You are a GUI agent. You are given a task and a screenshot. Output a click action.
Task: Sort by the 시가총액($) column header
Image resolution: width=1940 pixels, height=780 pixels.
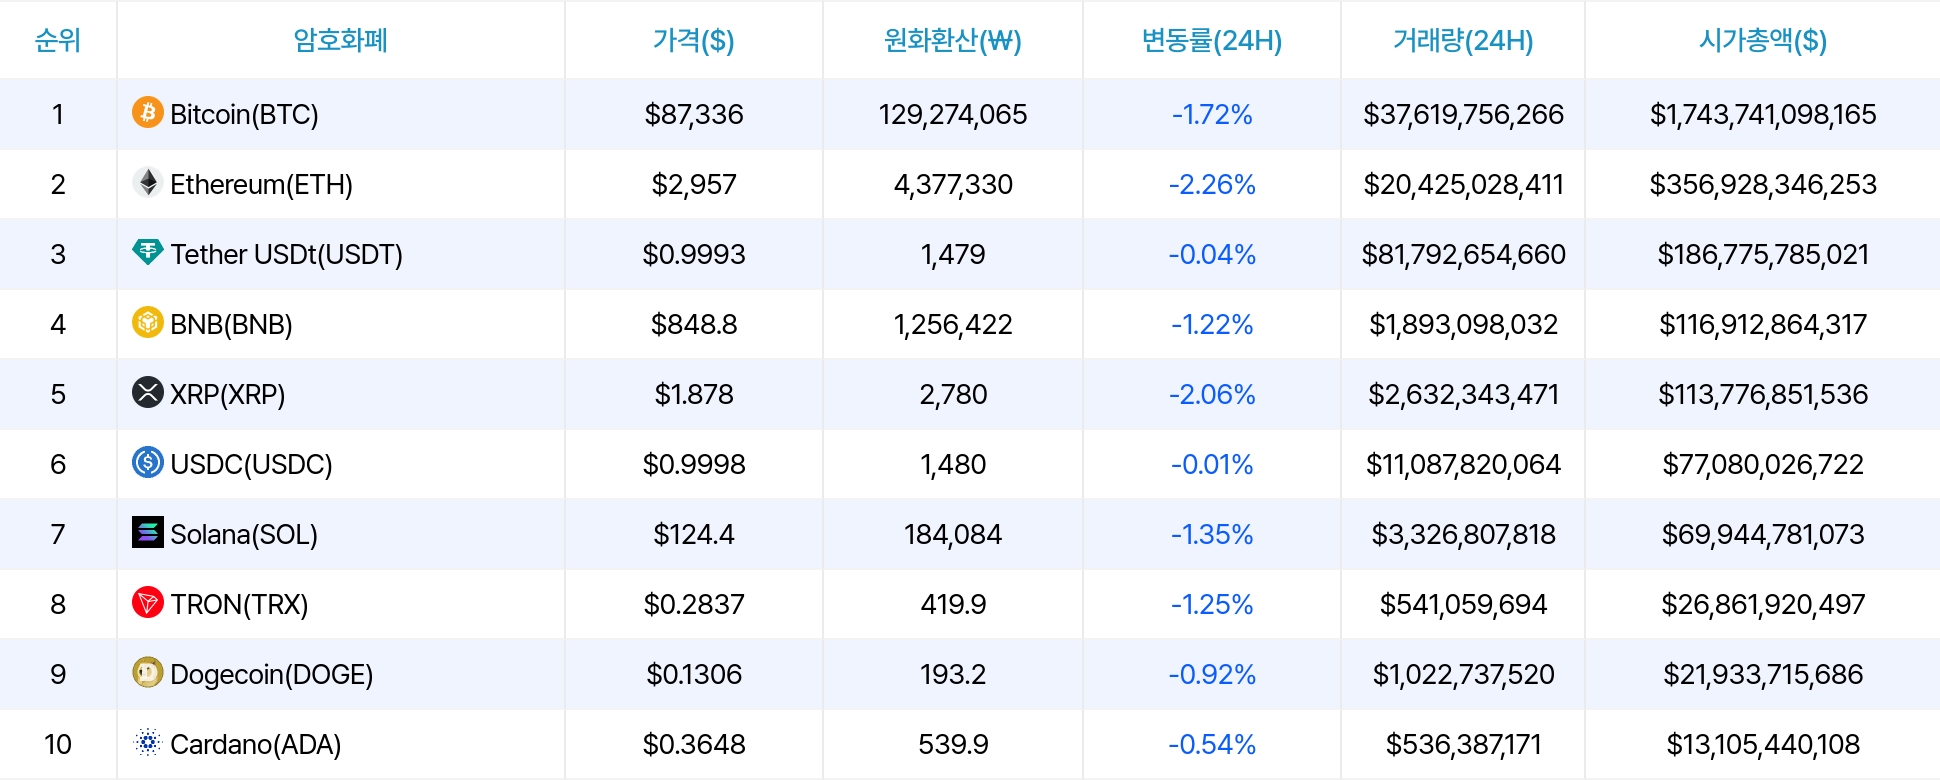[1763, 40]
